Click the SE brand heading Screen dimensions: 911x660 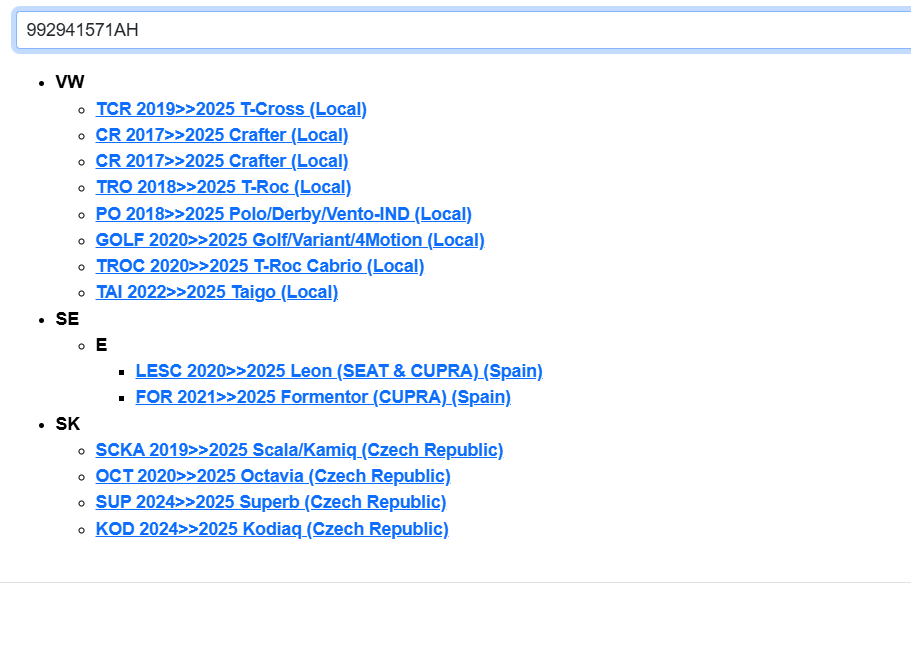pos(67,319)
